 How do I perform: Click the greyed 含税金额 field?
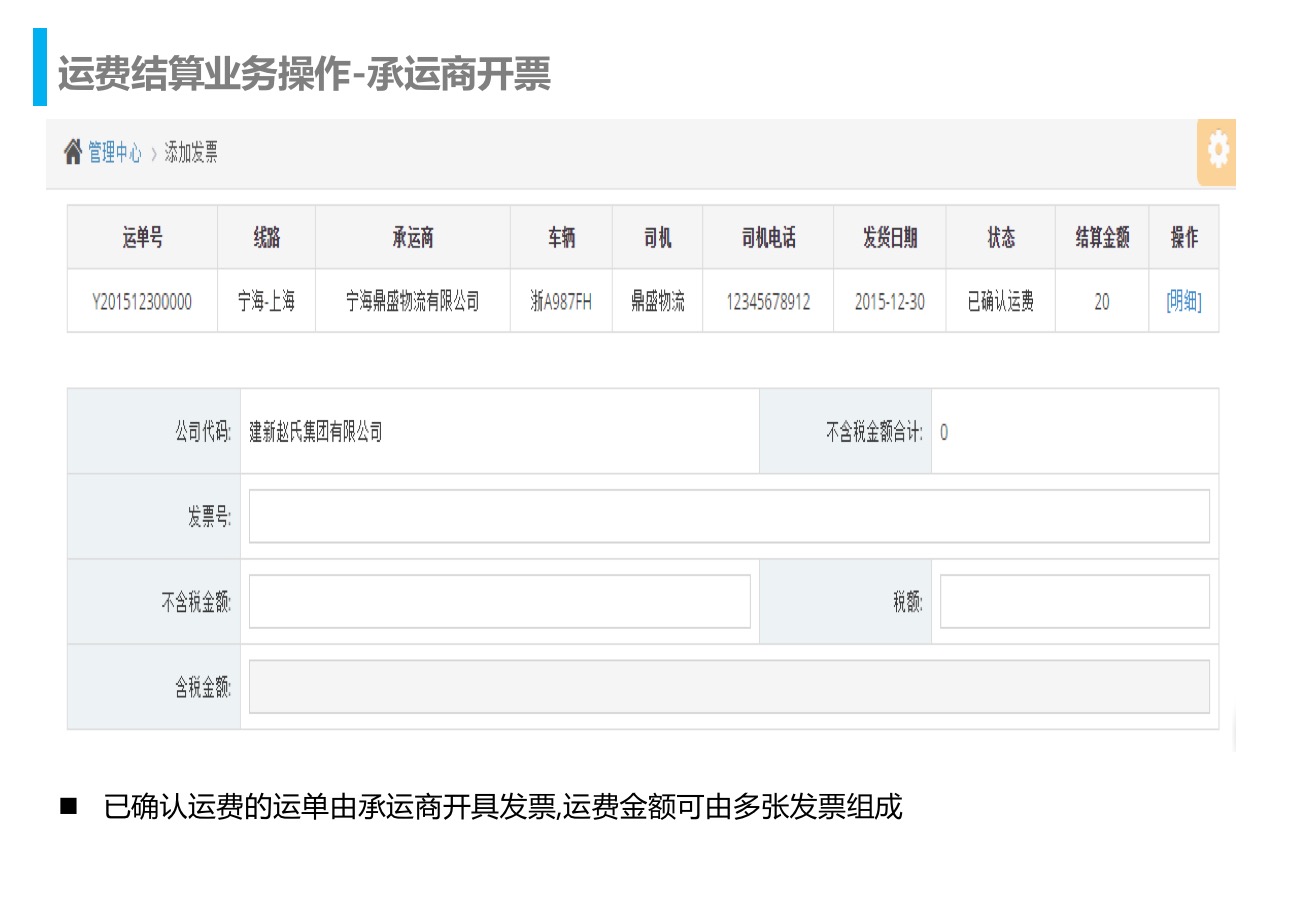(728, 687)
